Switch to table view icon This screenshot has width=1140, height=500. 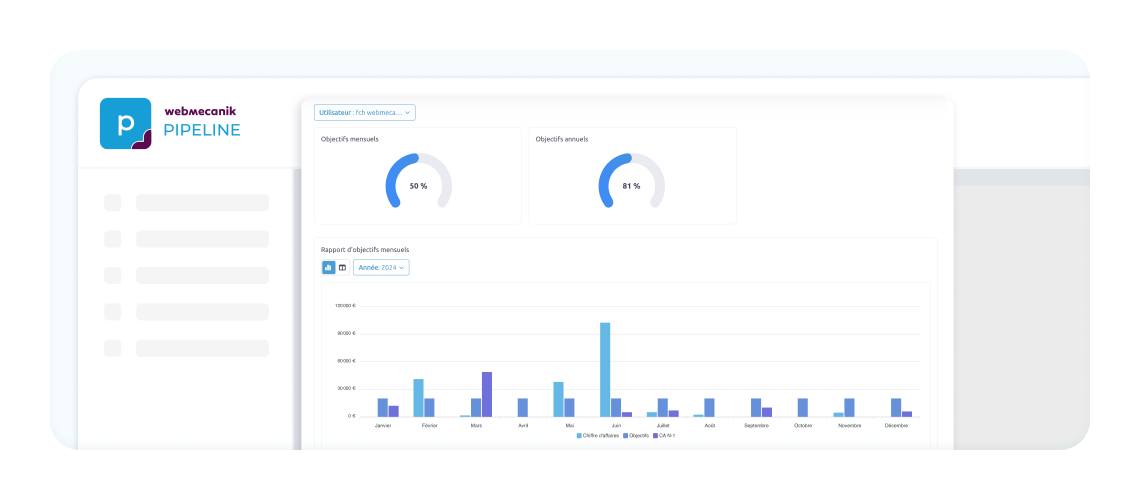pyautogui.click(x=342, y=267)
